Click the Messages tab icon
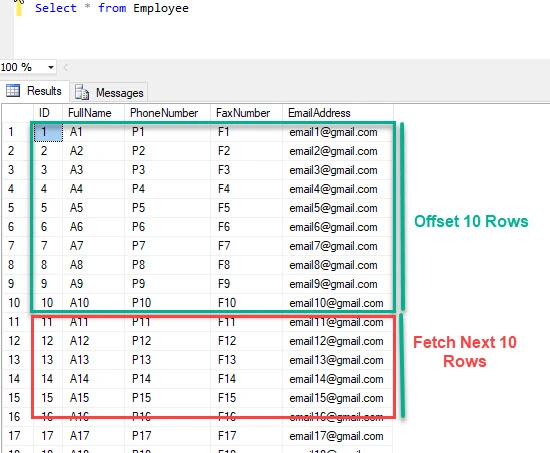The height and width of the screenshot is (453, 550). (x=82, y=92)
